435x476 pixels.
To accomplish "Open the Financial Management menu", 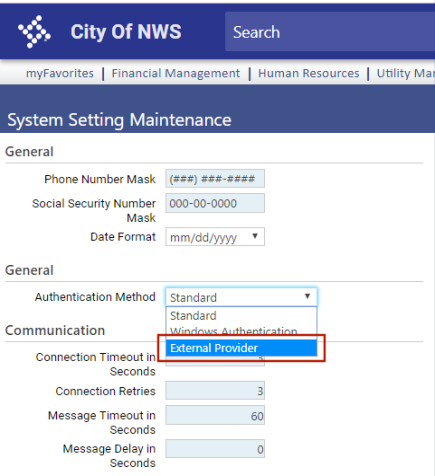I will click(x=176, y=73).
